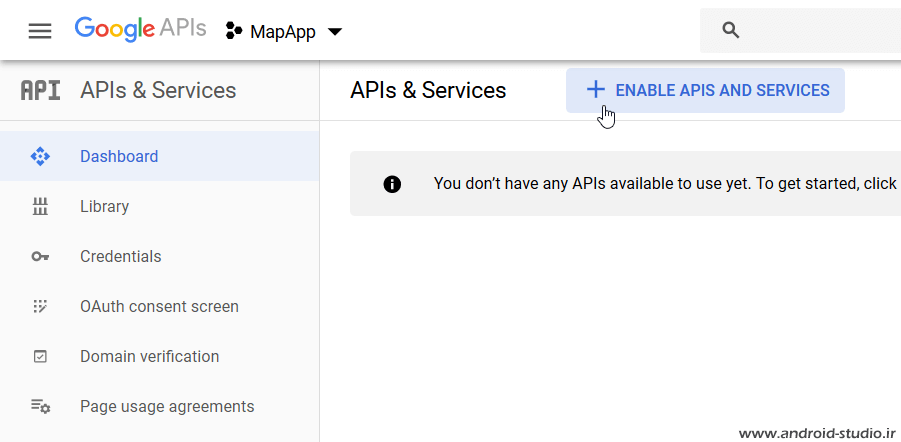The width and height of the screenshot is (901, 442).
Task: Click the Dashboard diamond icon
Action: tap(40, 156)
